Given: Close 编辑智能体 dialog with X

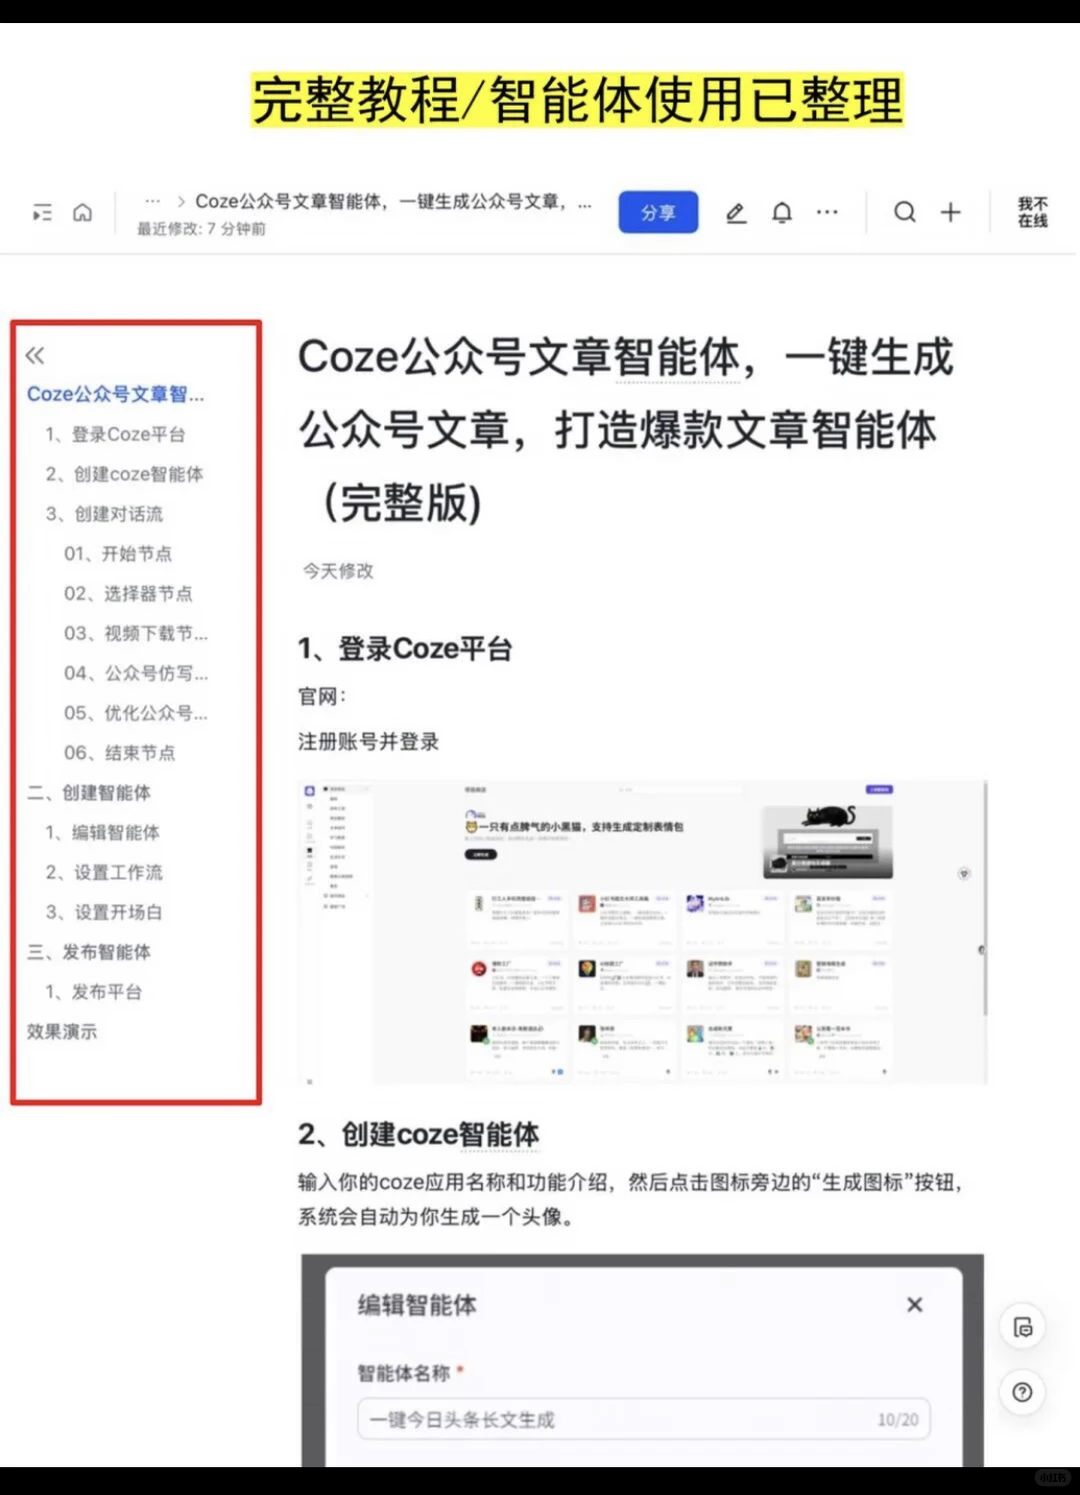Looking at the screenshot, I should [914, 1305].
